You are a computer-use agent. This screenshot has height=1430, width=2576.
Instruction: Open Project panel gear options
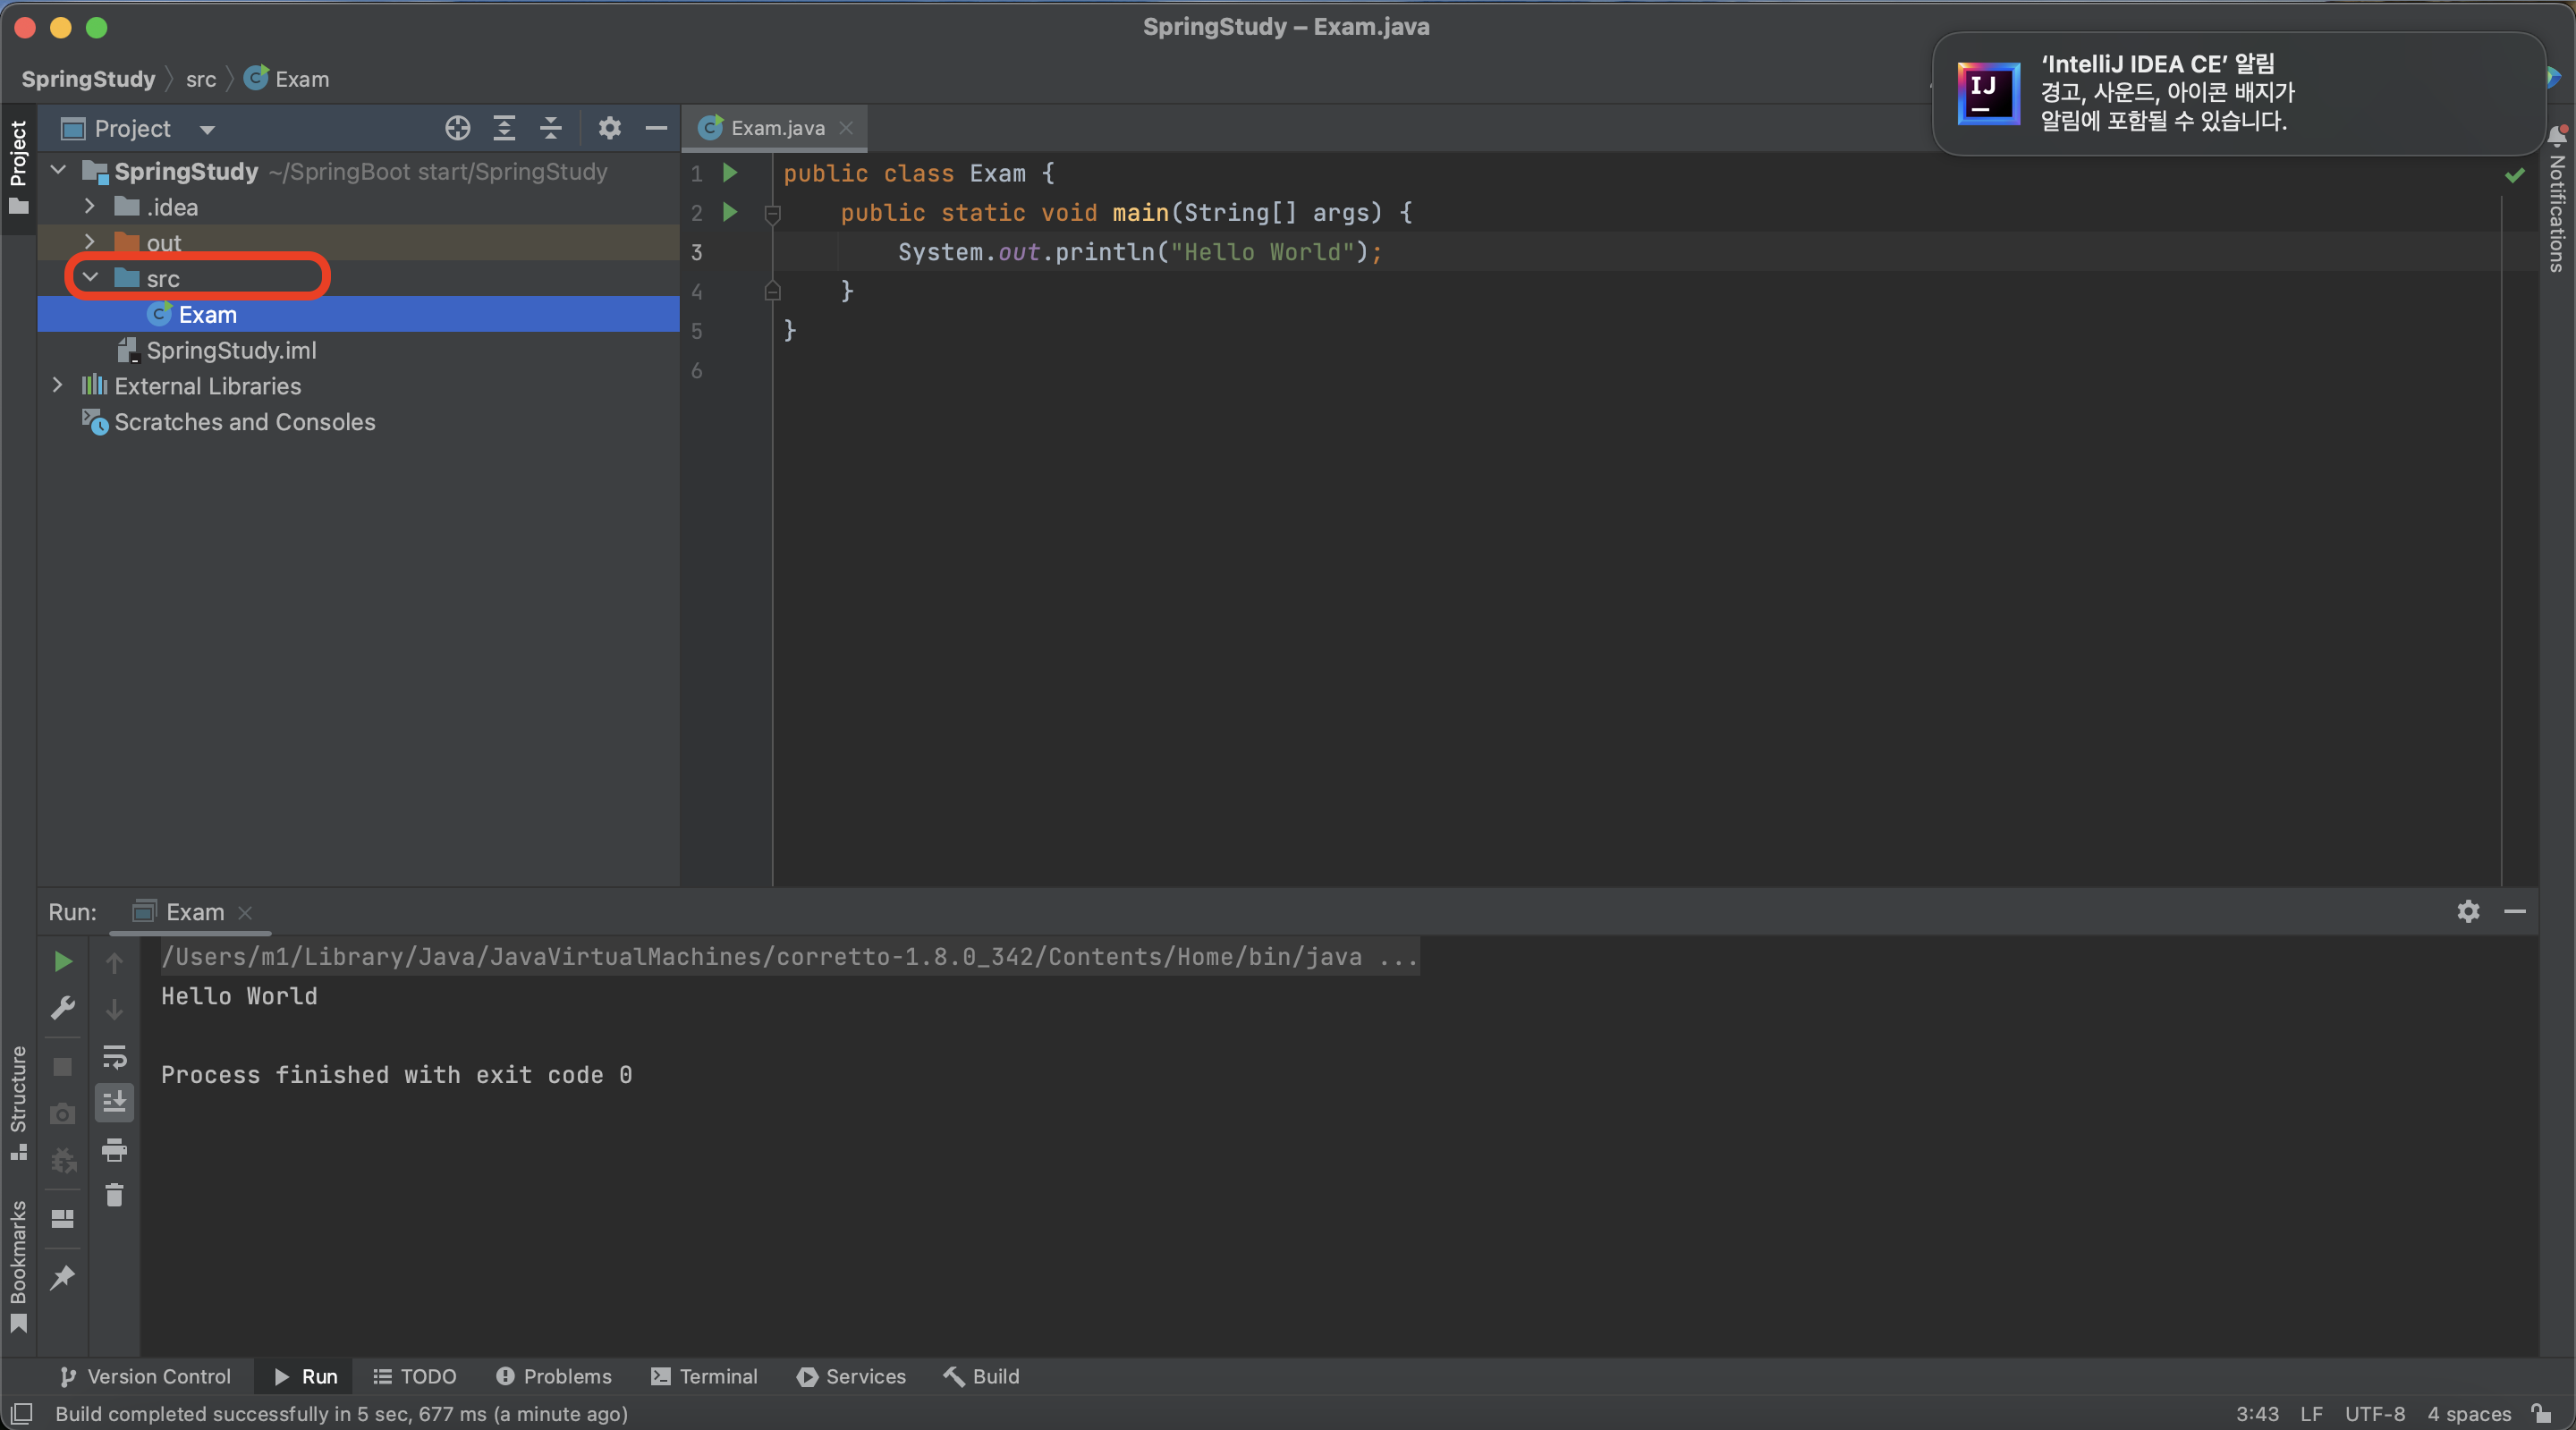(609, 128)
